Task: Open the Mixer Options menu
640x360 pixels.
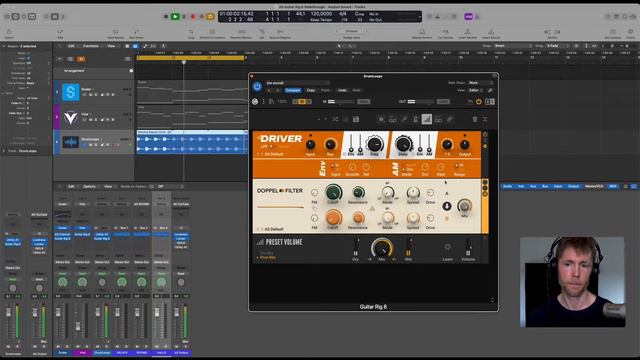Action: point(89,187)
